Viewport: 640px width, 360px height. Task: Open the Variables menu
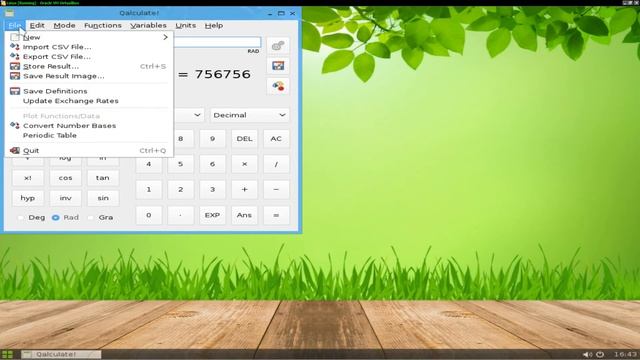pos(148,25)
